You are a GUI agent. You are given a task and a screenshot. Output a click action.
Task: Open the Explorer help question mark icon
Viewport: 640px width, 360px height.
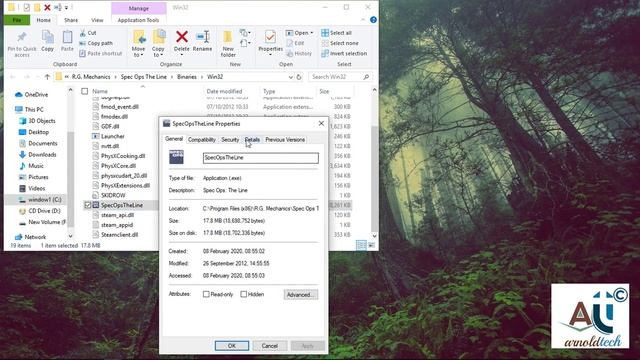tap(373, 20)
